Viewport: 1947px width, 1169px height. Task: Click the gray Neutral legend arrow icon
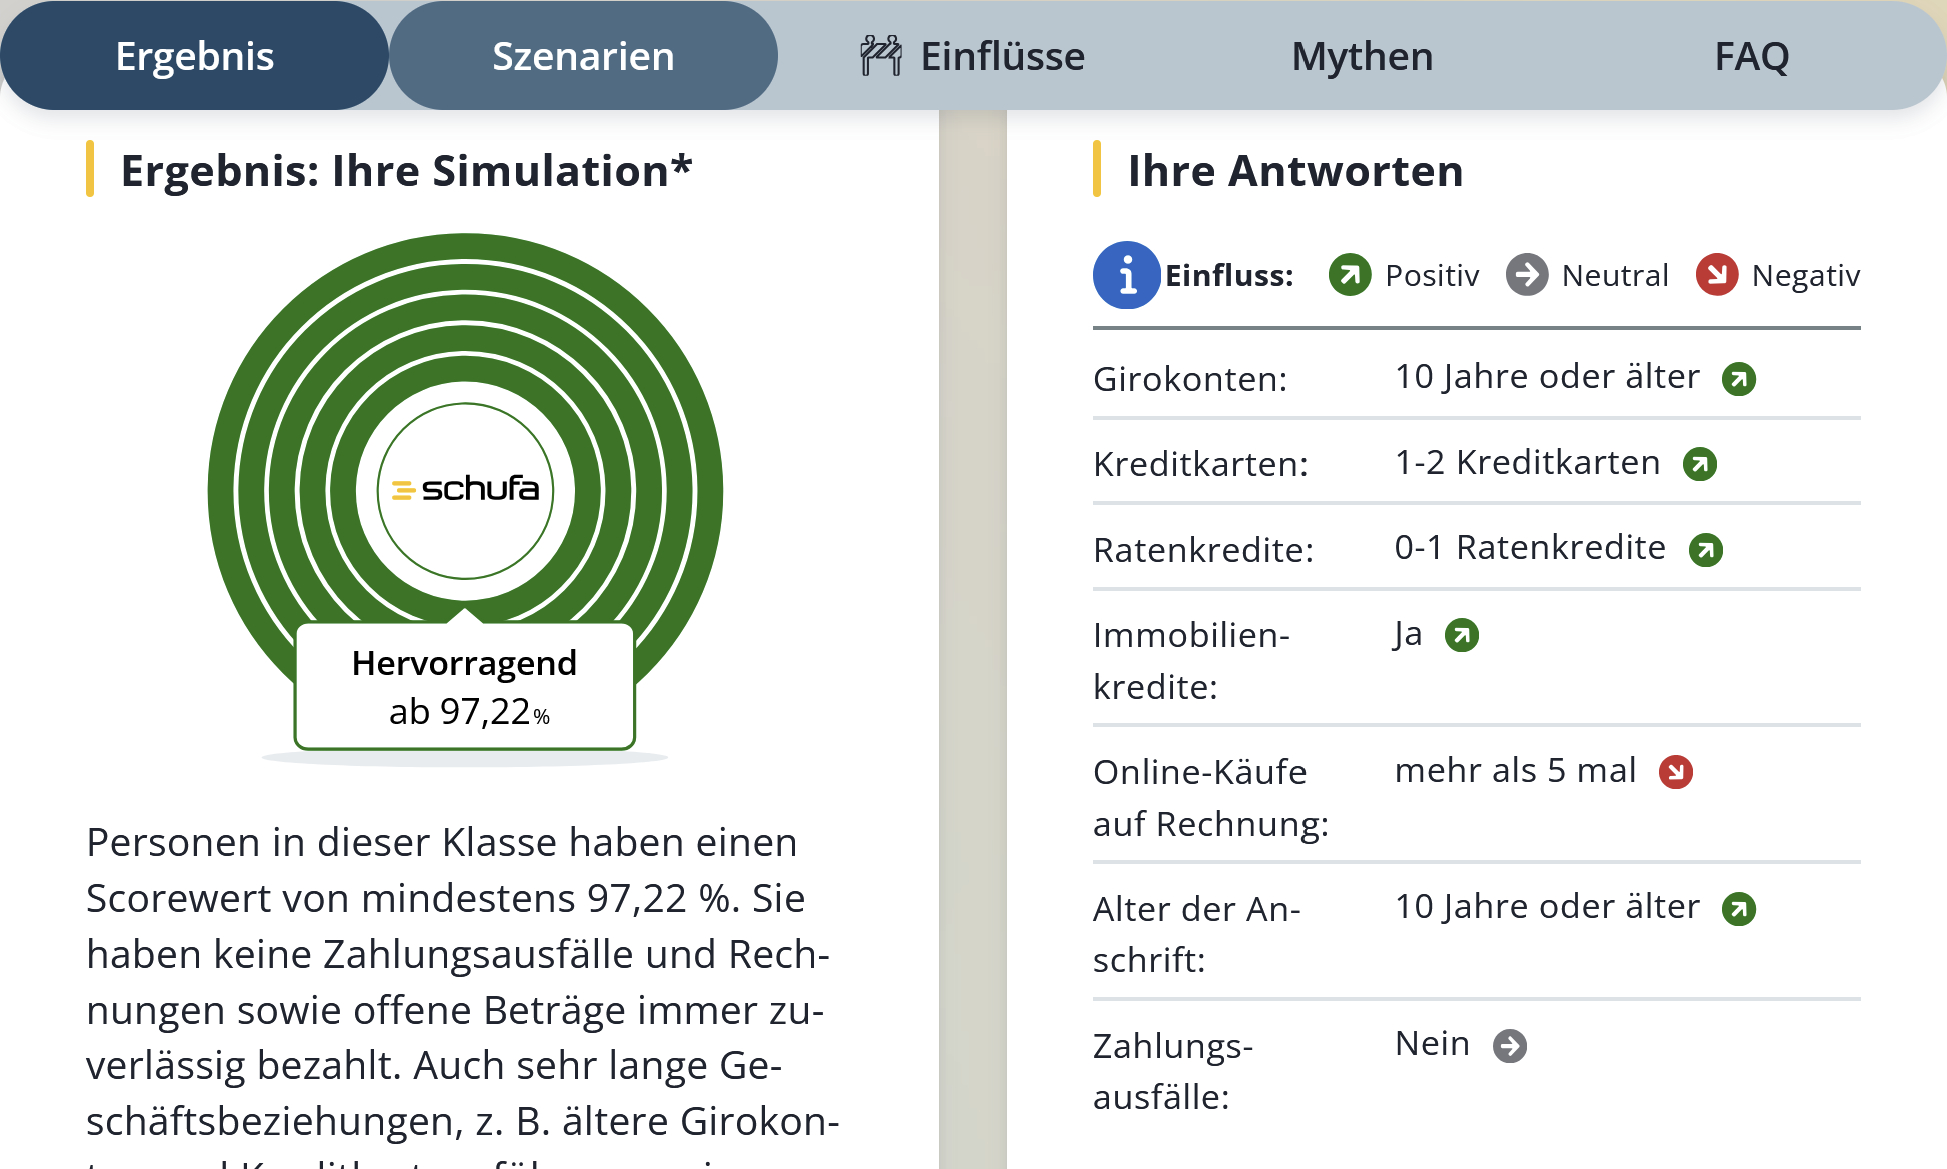pyautogui.click(x=1526, y=275)
